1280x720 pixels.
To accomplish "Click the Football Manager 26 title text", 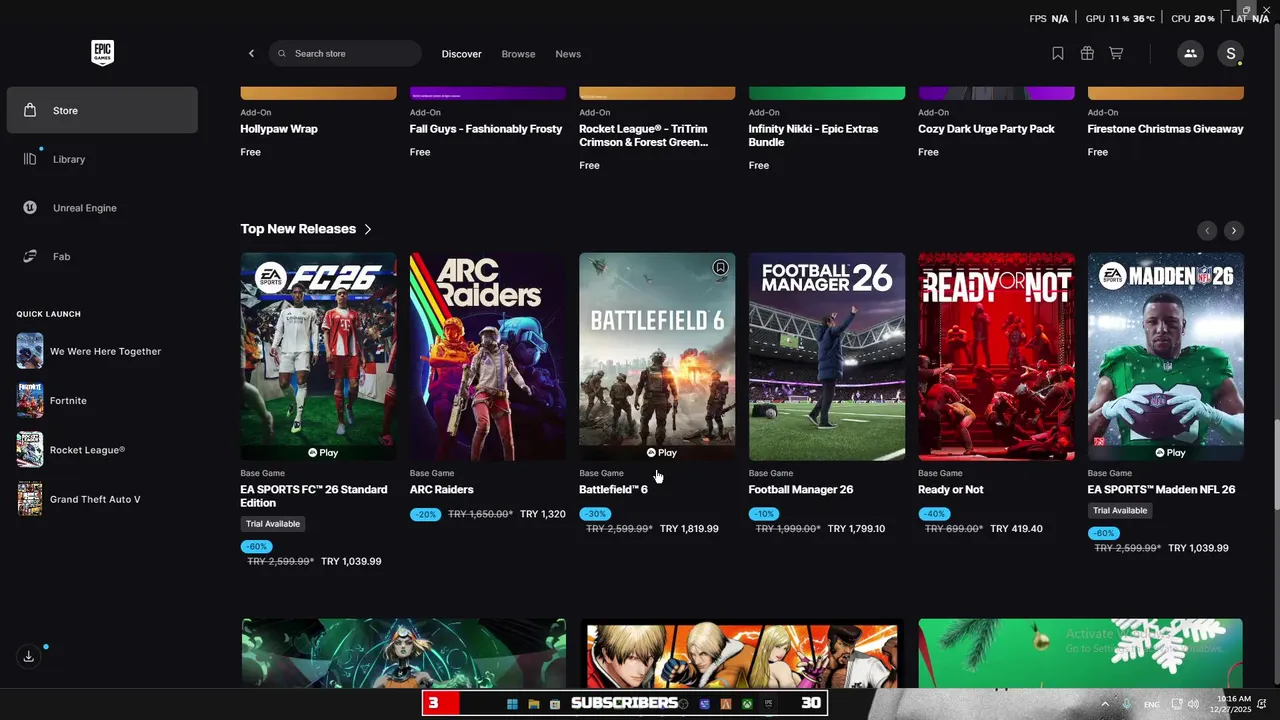I will tap(801, 489).
